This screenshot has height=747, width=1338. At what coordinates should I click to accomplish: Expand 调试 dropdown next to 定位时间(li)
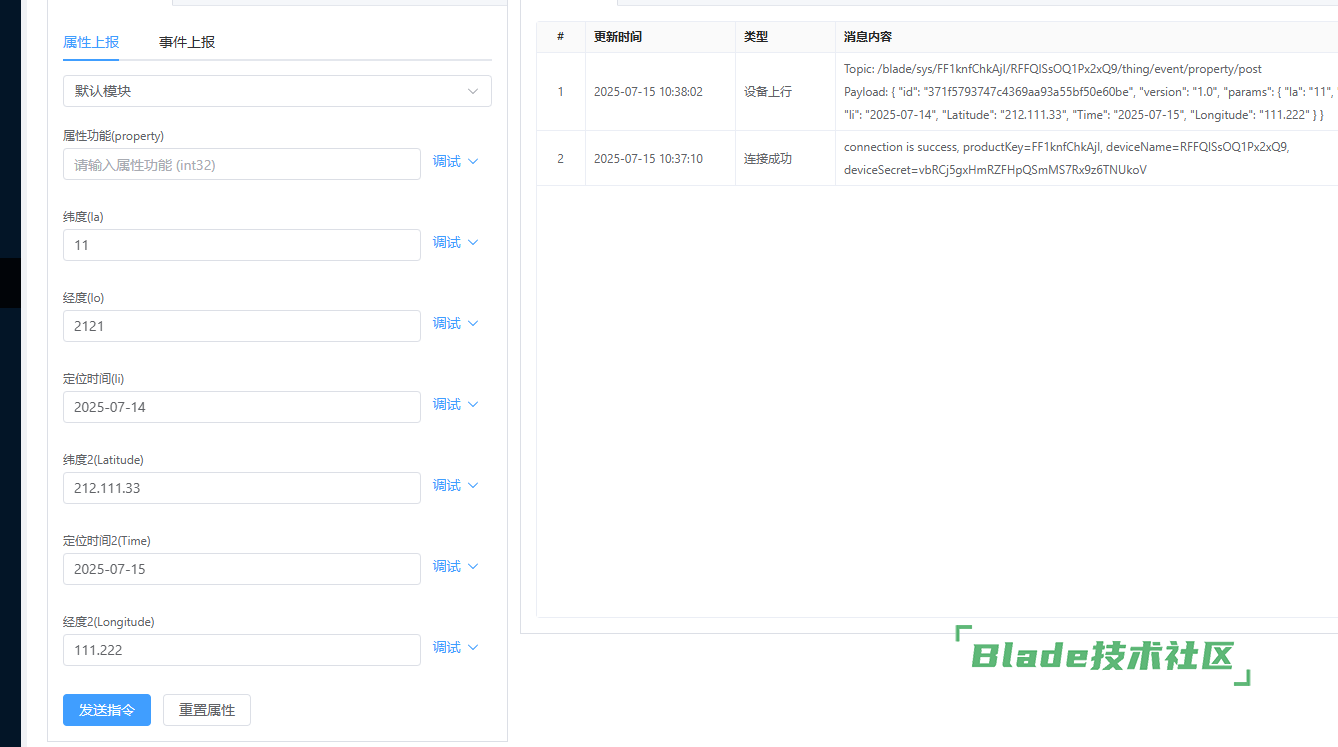pyautogui.click(x=456, y=405)
